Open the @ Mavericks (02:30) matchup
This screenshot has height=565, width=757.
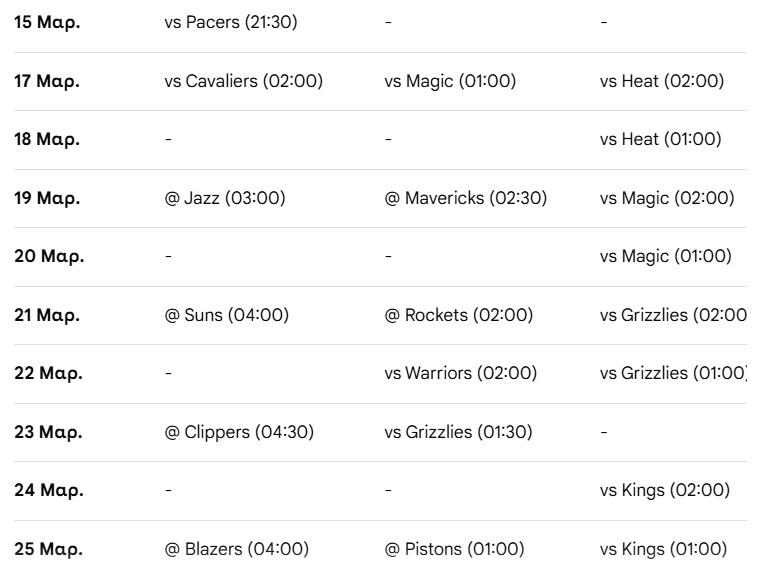coord(466,198)
